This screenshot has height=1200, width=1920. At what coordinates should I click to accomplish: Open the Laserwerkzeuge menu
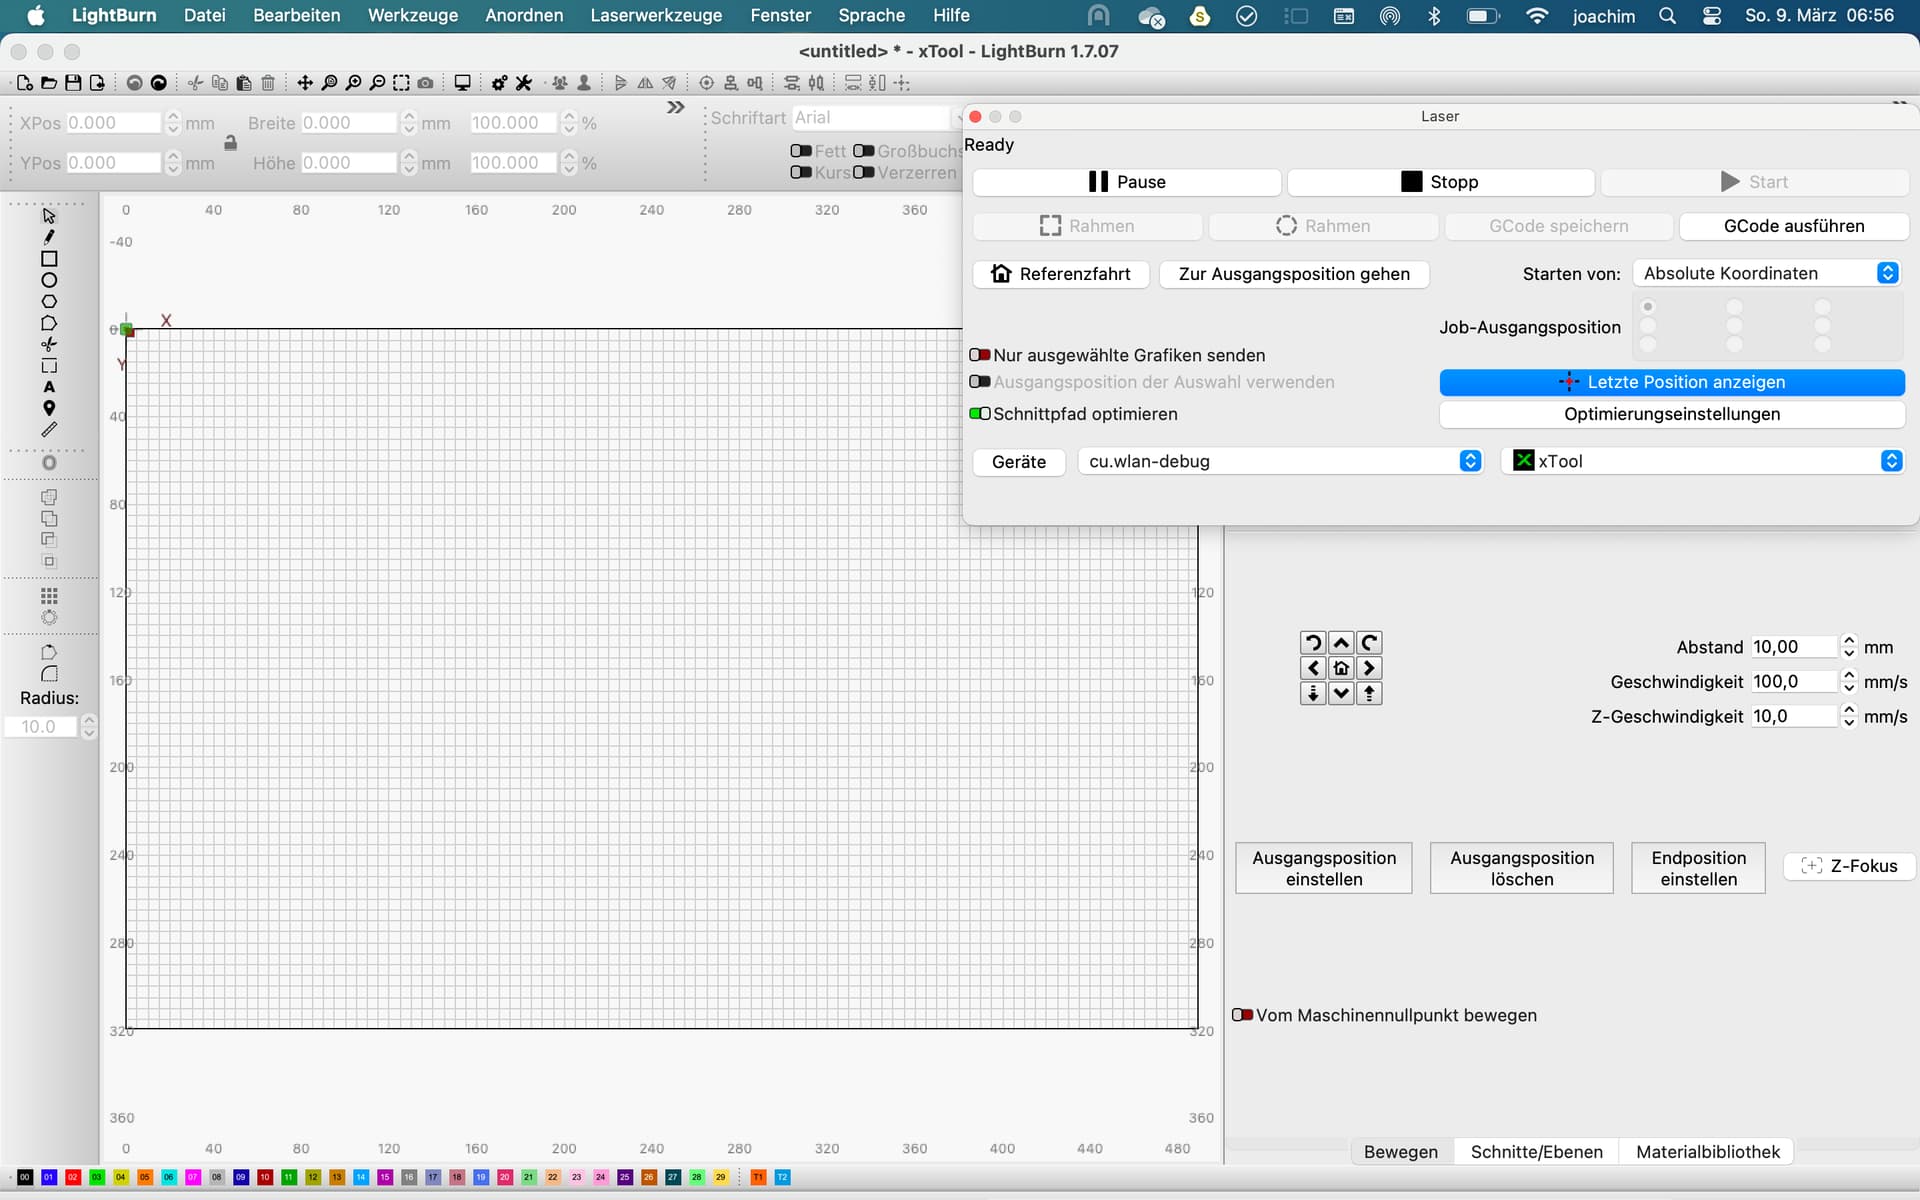[x=656, y=15]
